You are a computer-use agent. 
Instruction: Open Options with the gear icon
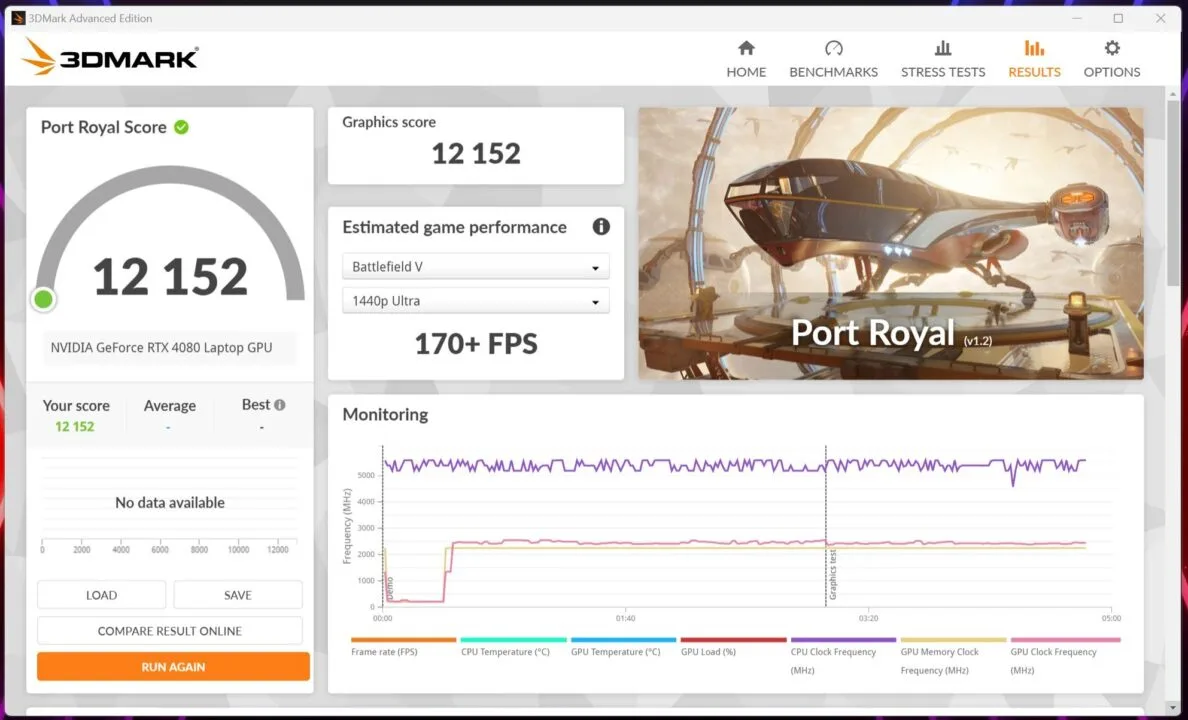[x=1112, y=49]
